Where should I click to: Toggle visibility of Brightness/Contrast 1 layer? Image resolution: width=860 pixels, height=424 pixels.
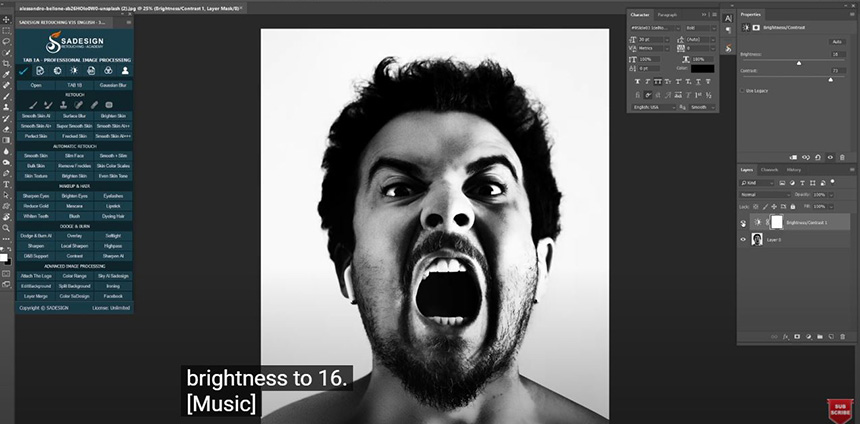click(743, 223)
